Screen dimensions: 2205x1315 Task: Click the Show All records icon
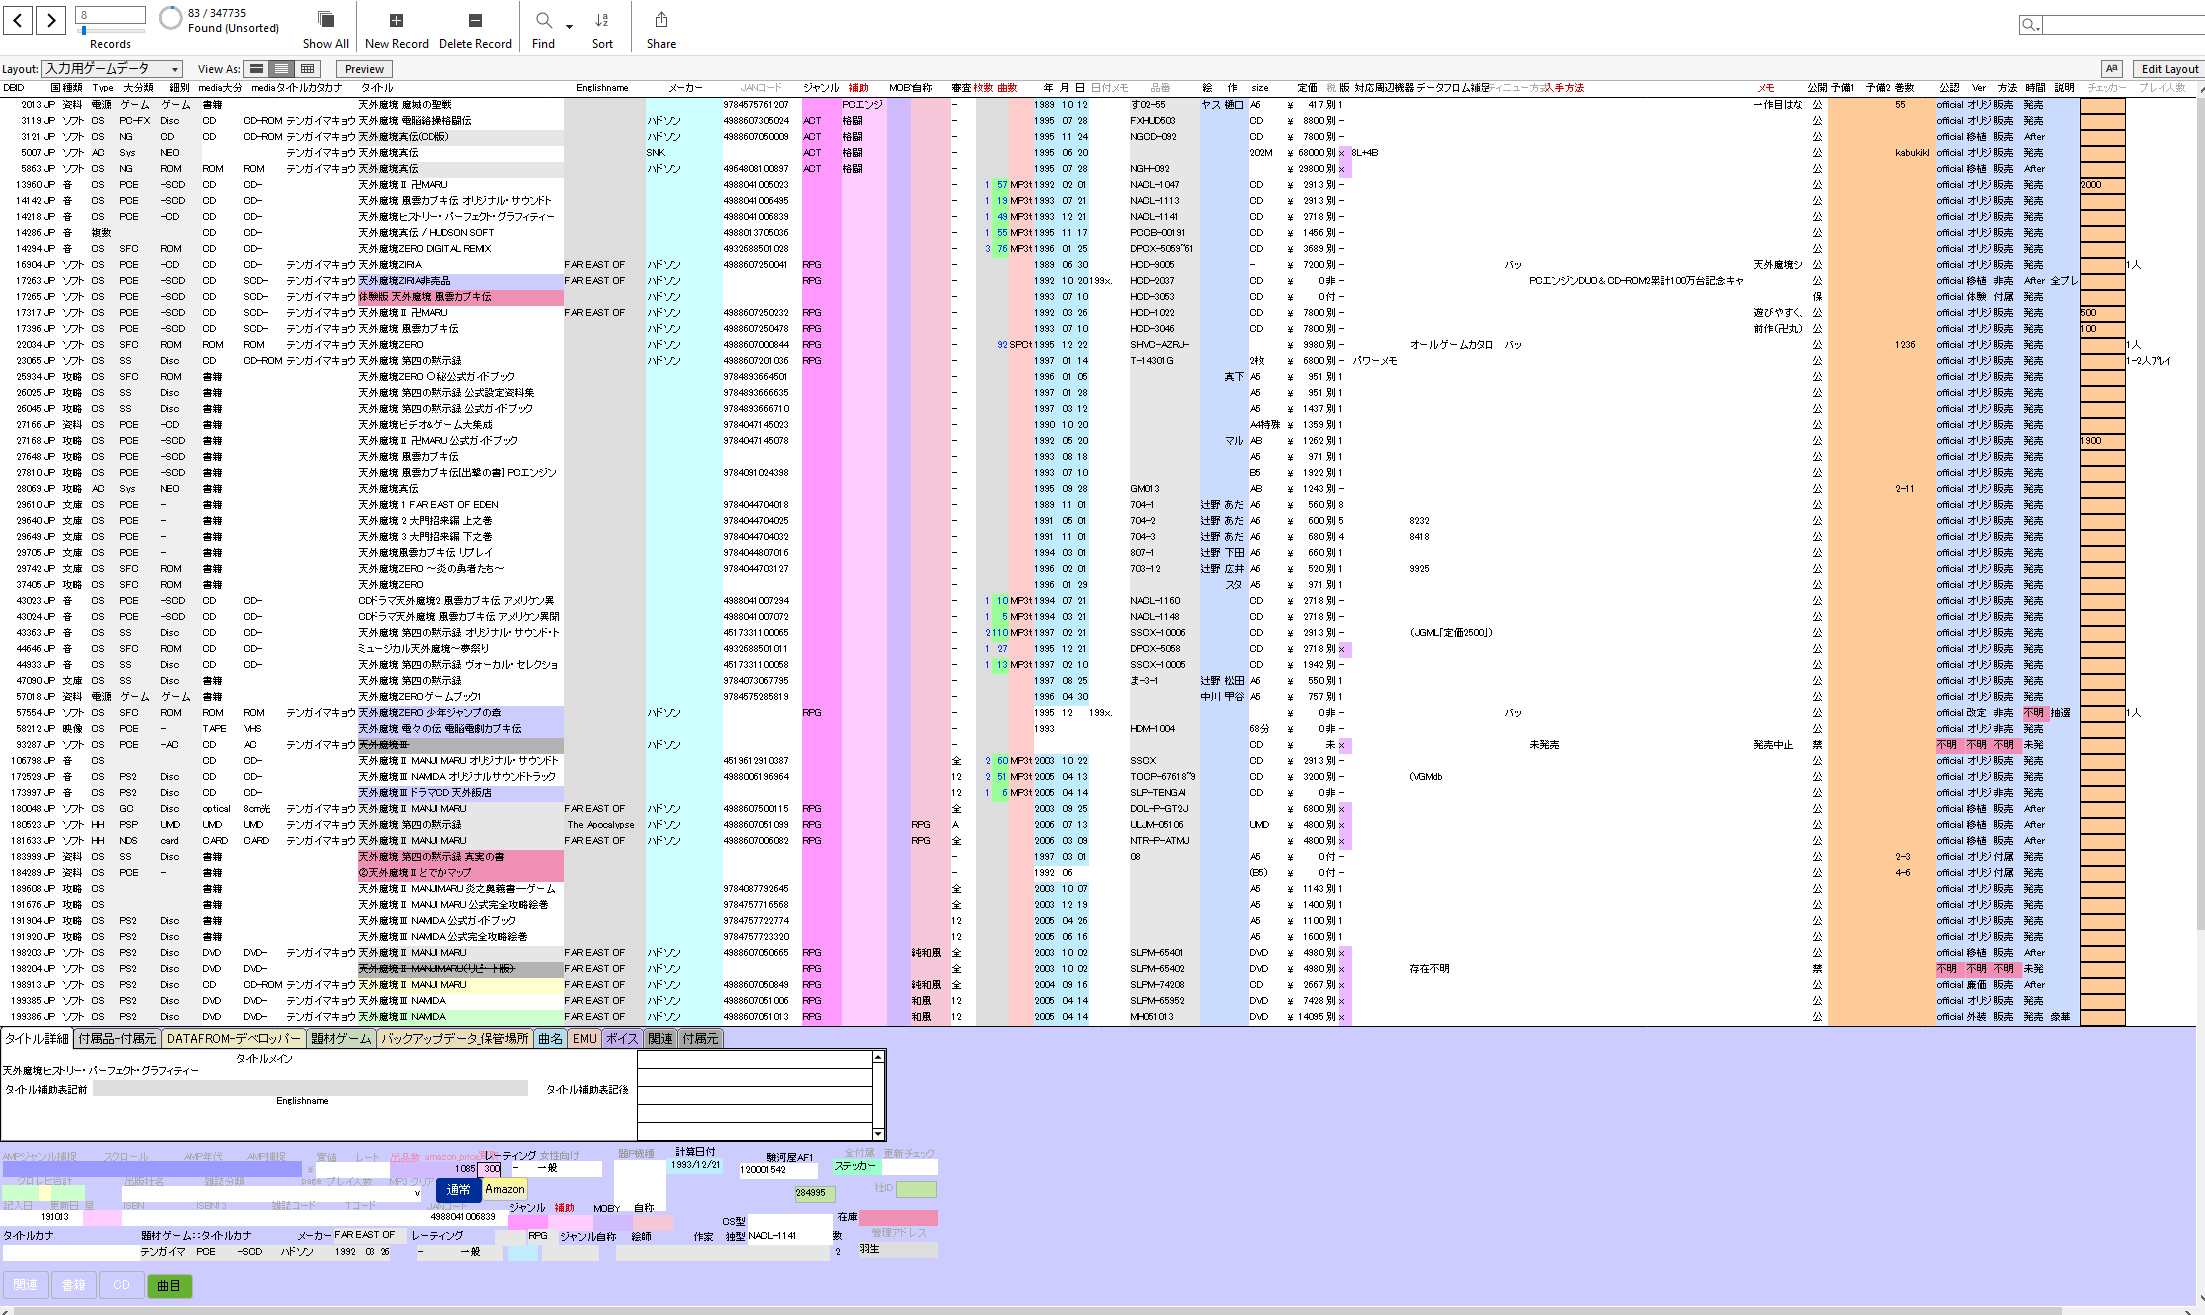326,20
